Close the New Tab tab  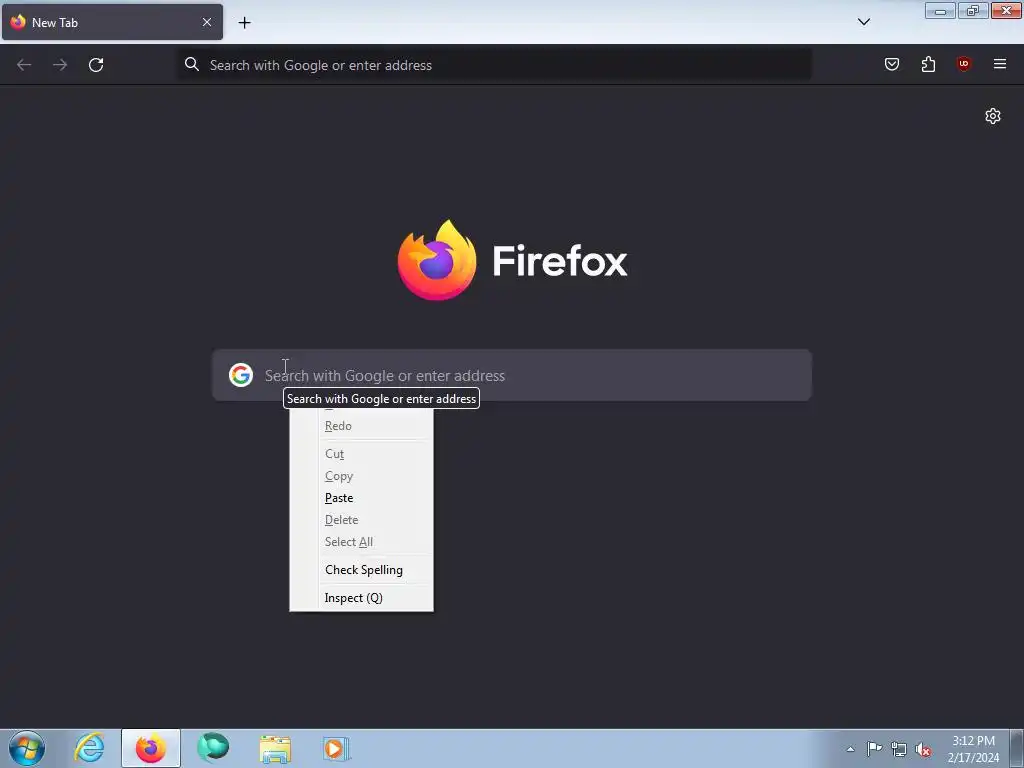tap(206, 22)
